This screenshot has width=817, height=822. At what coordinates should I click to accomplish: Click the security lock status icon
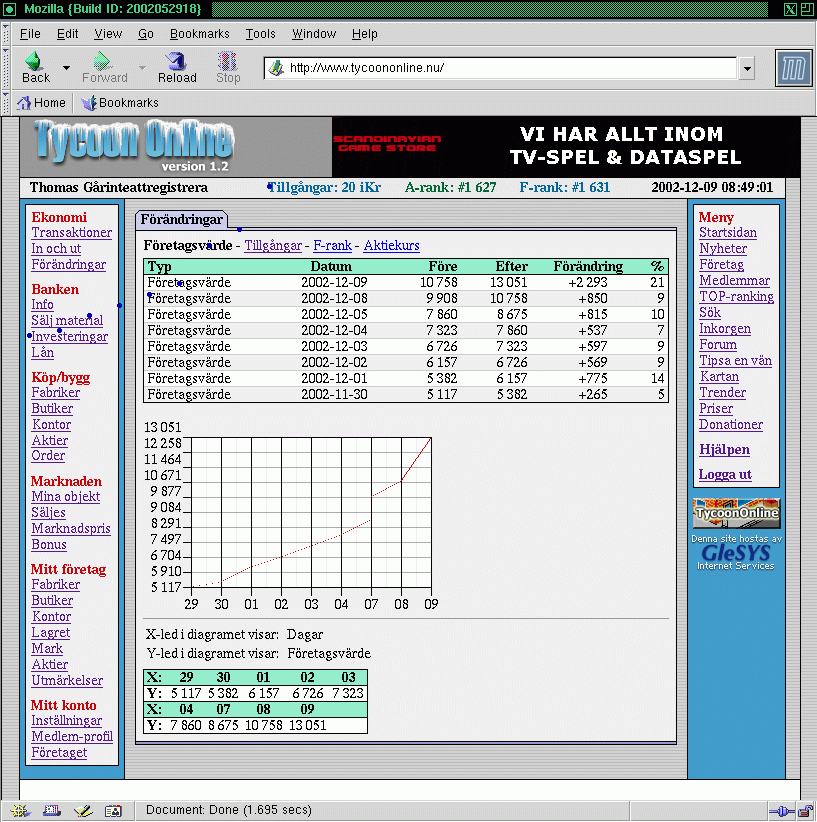tap(805, 812)
